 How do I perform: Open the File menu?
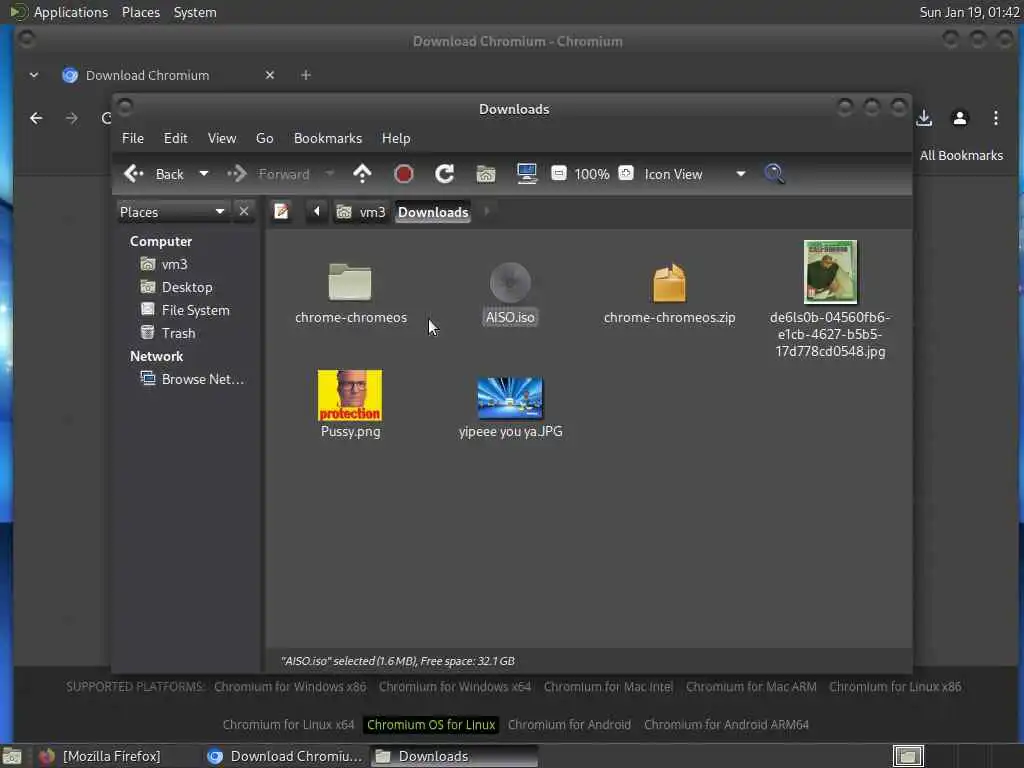pyautogui.click(x=133, y=138)
